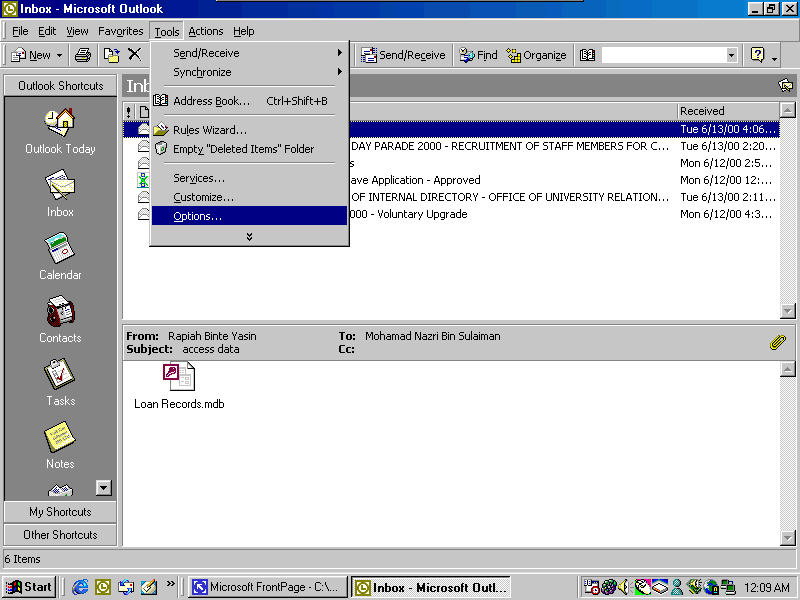Screen dimensions: 800x600
Task: Click the Find toolbar button
Action: [478, 55]
